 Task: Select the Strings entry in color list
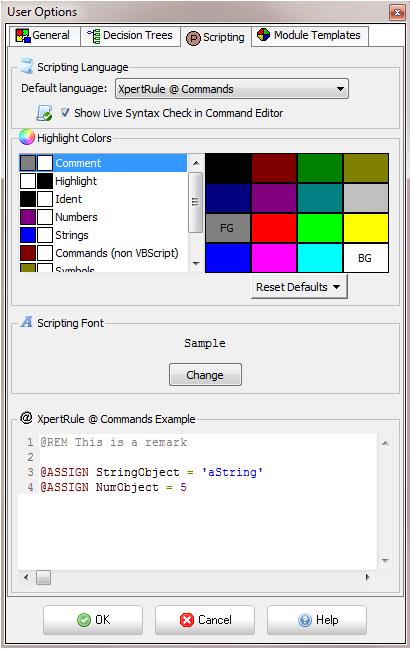click(103, 235)
